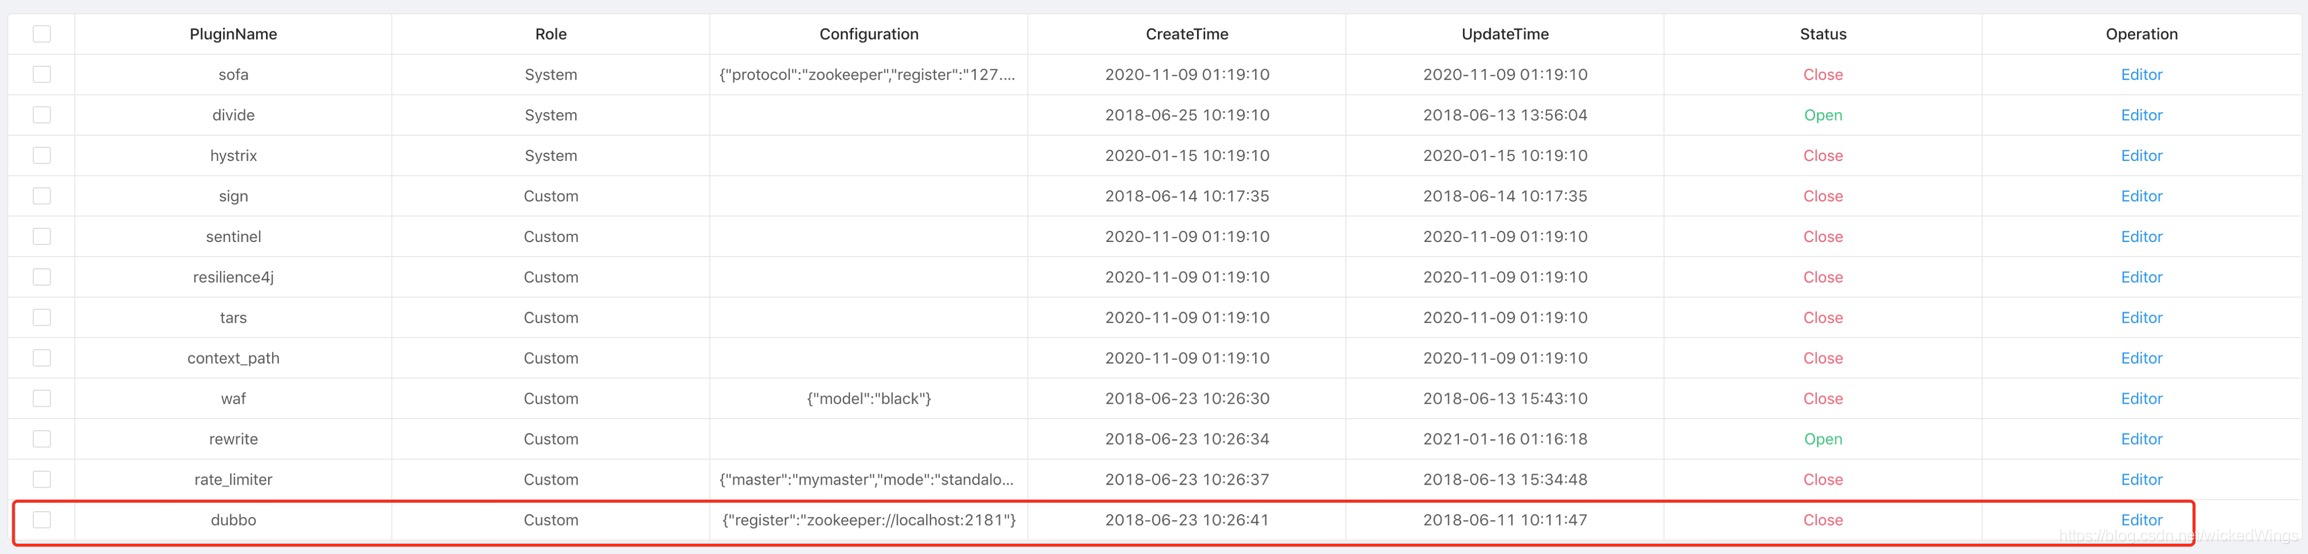Edit the divide plugin
Viewport: 2308px width, 554px height.
click(2141, 115)
